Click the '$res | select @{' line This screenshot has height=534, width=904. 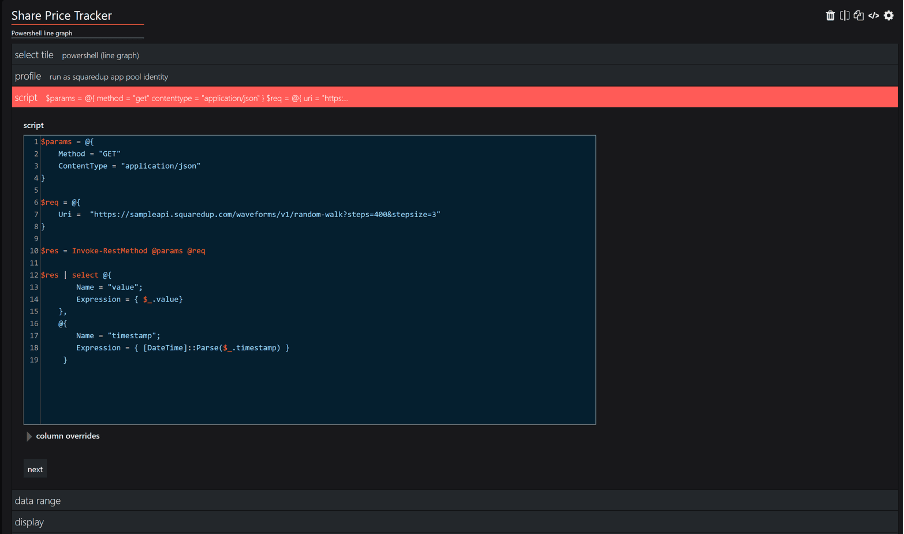(76, 275)
